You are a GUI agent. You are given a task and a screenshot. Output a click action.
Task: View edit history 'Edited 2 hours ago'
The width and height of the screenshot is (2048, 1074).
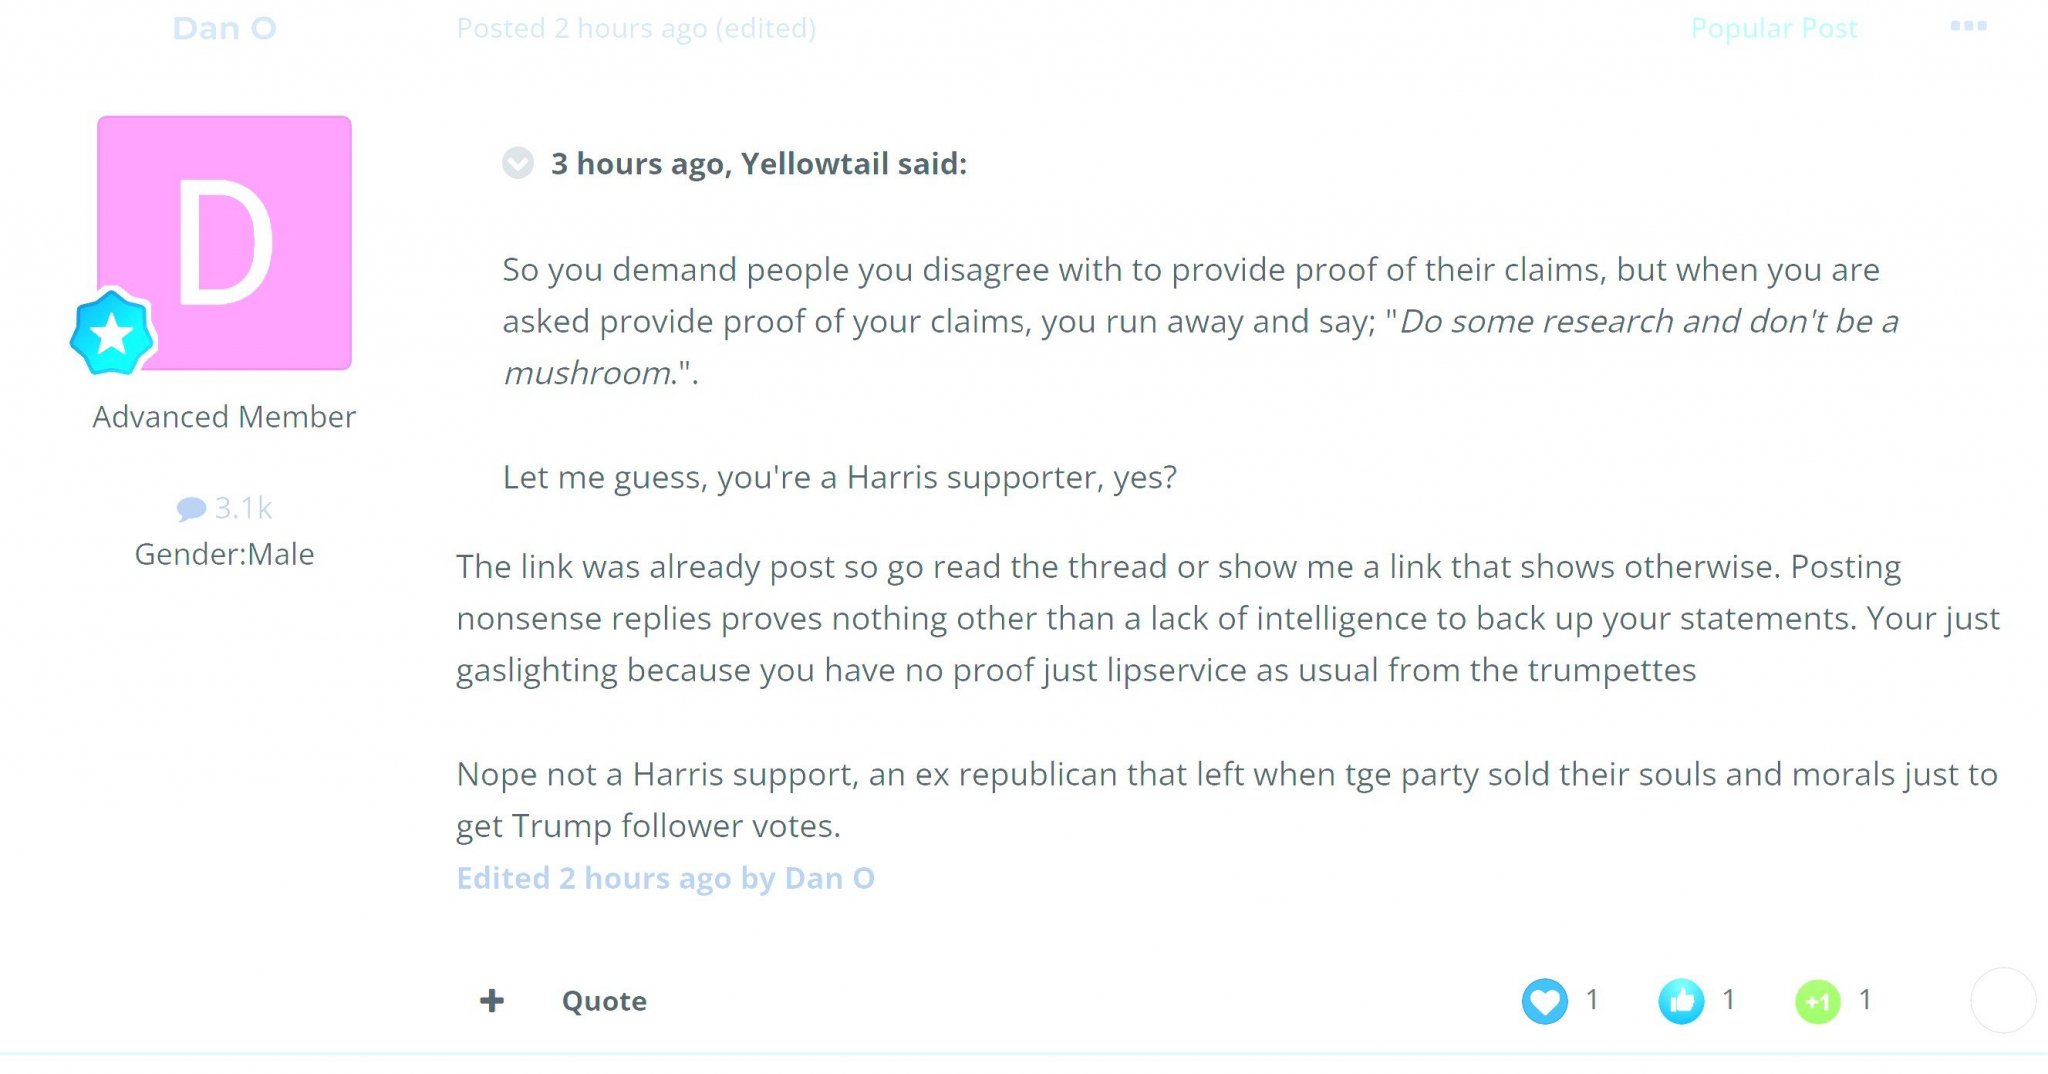(665, 878)
